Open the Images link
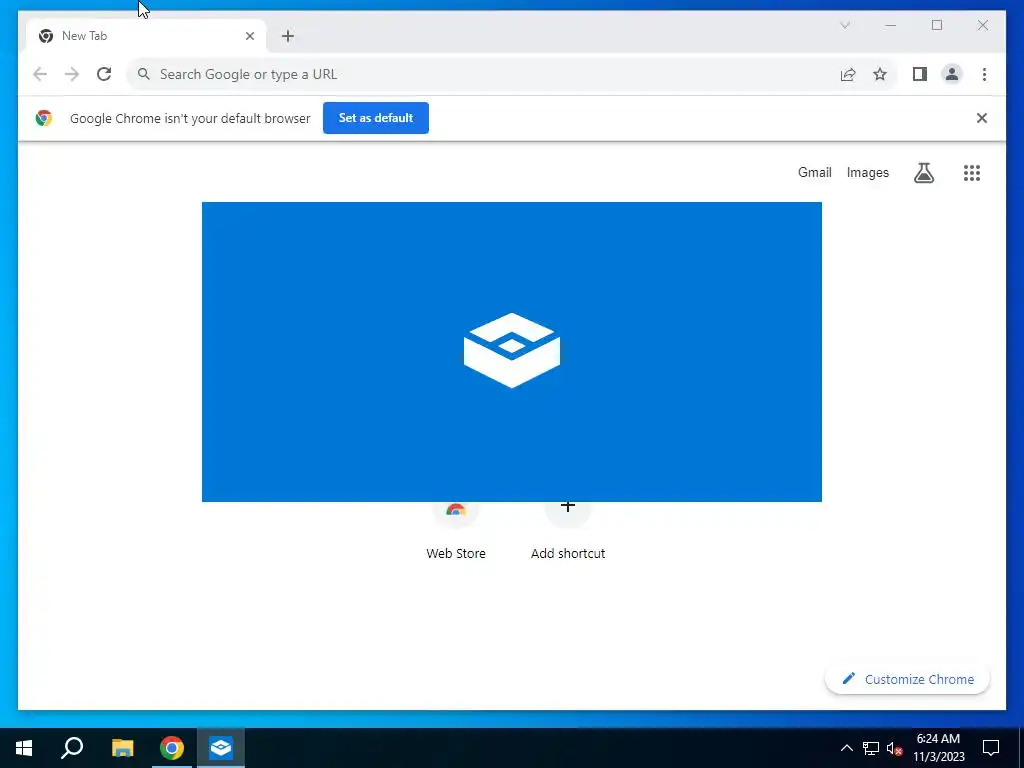Screen dimensions: 1024x768 click(867, 172)
